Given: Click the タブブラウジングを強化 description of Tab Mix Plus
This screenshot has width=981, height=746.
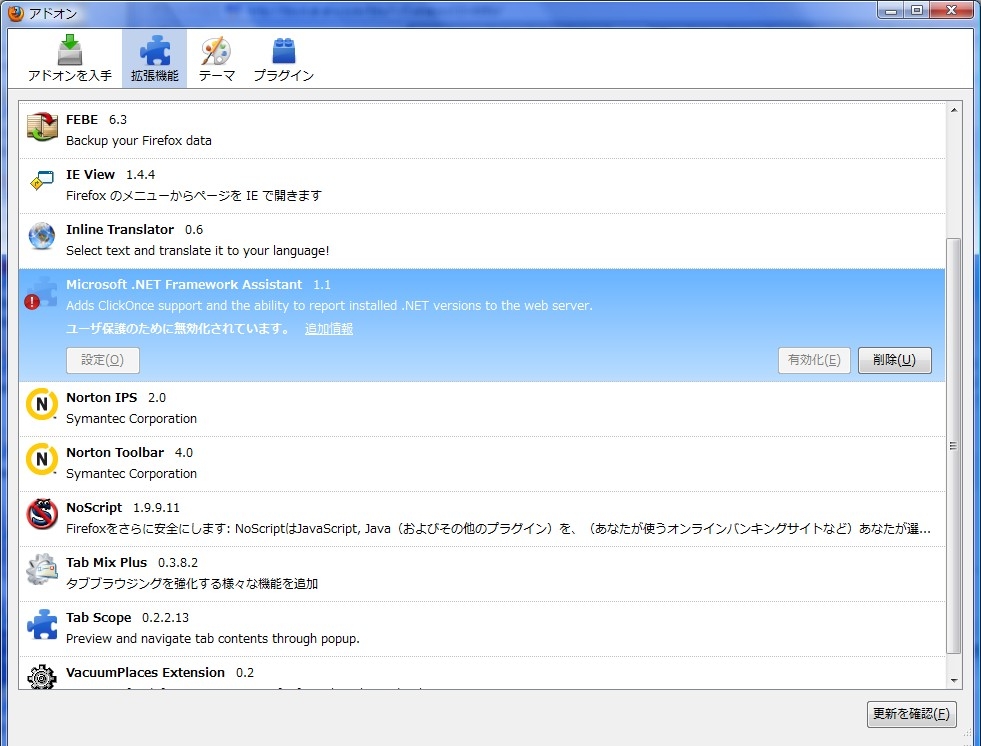Looking at the screenshot, I should 192,584.
